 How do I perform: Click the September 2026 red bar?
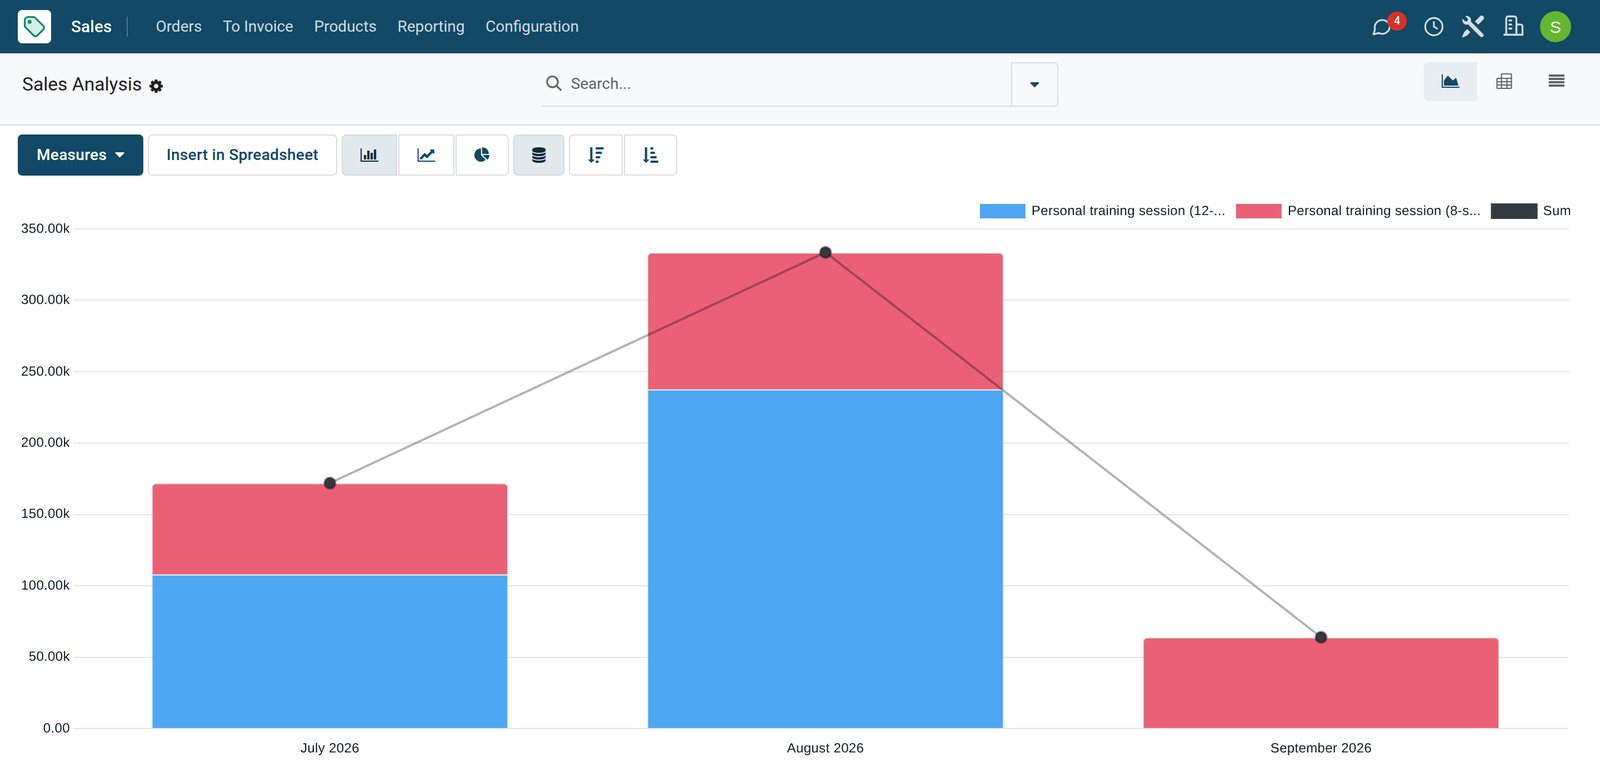click(x=1321, y=683)
